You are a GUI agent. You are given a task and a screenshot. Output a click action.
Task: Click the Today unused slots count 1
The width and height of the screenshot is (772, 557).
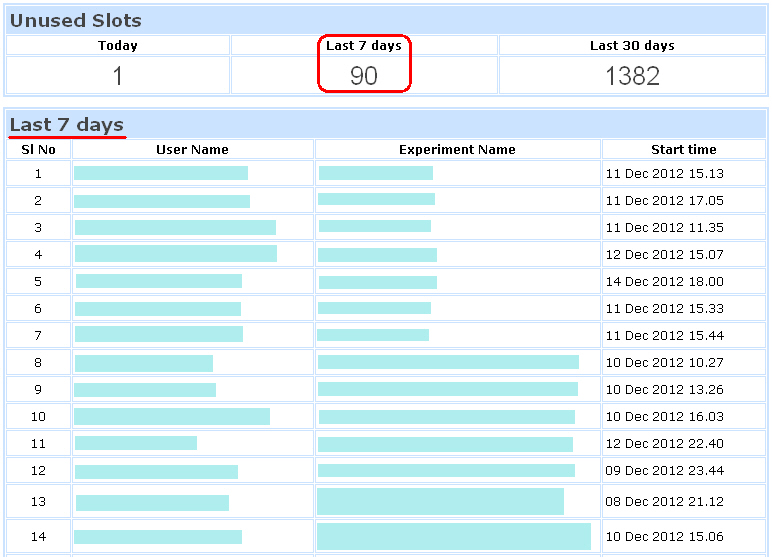click(x=118, y=76)
